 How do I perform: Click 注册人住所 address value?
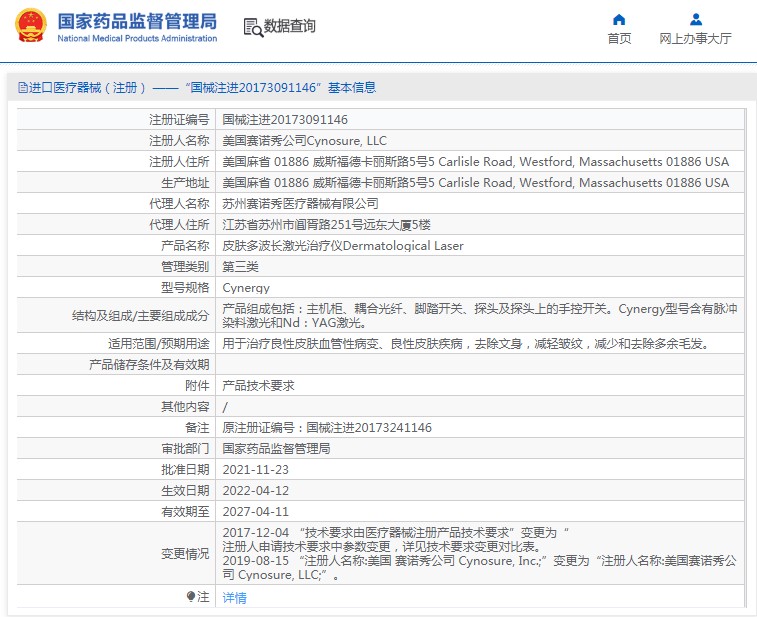click(476, 162)
